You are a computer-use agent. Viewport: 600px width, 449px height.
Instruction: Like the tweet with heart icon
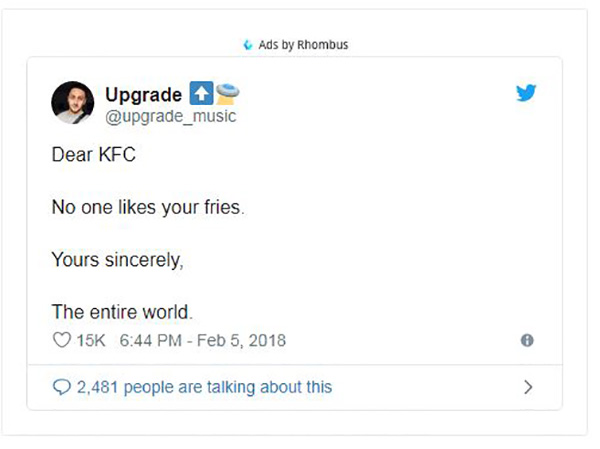point(62,340)
